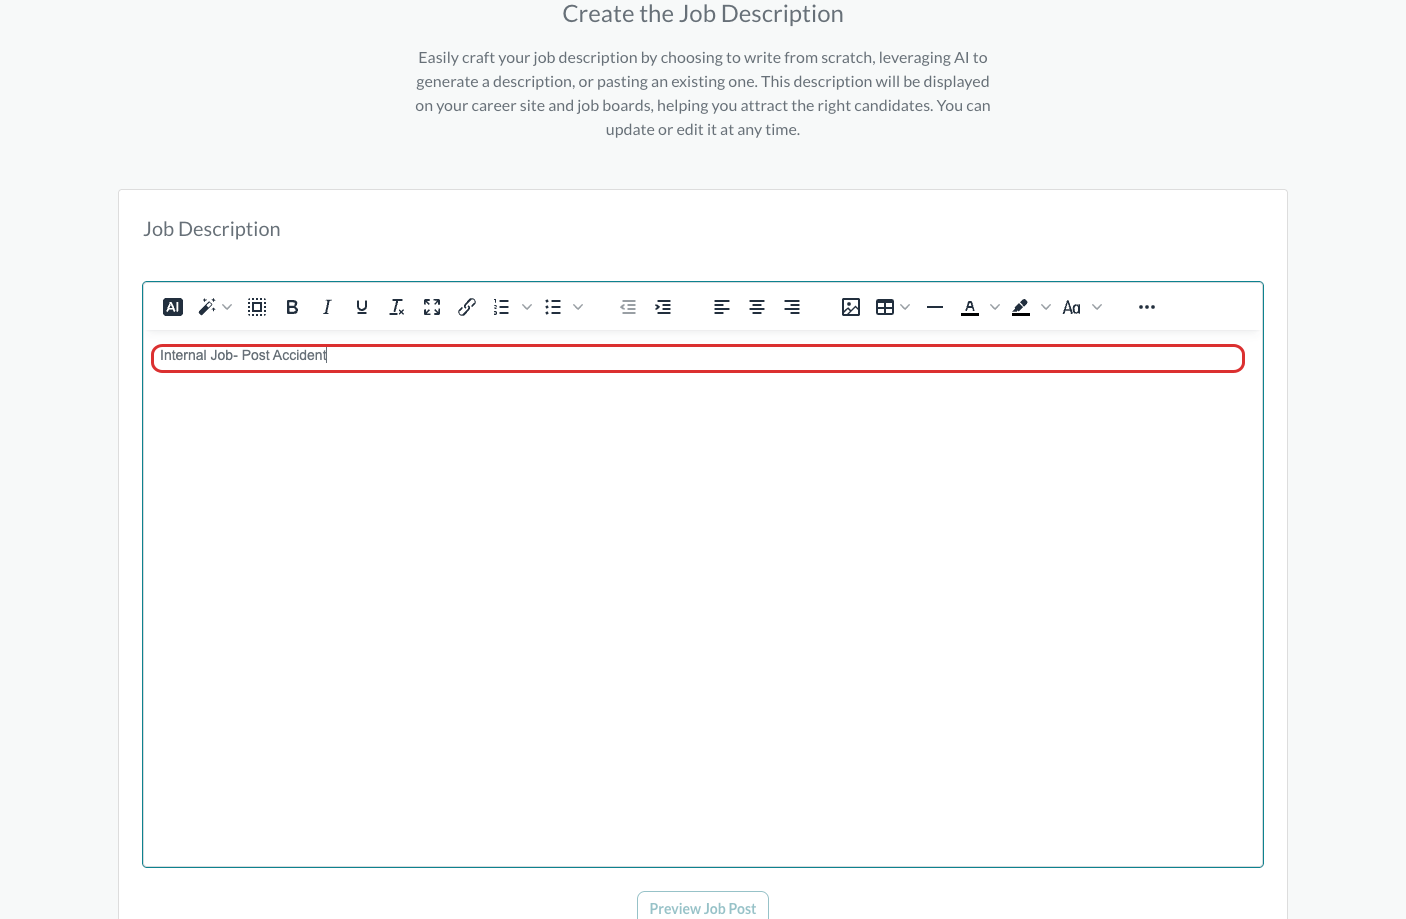Apply the text color
1406x919 pixels.
(x=970, y=307)
